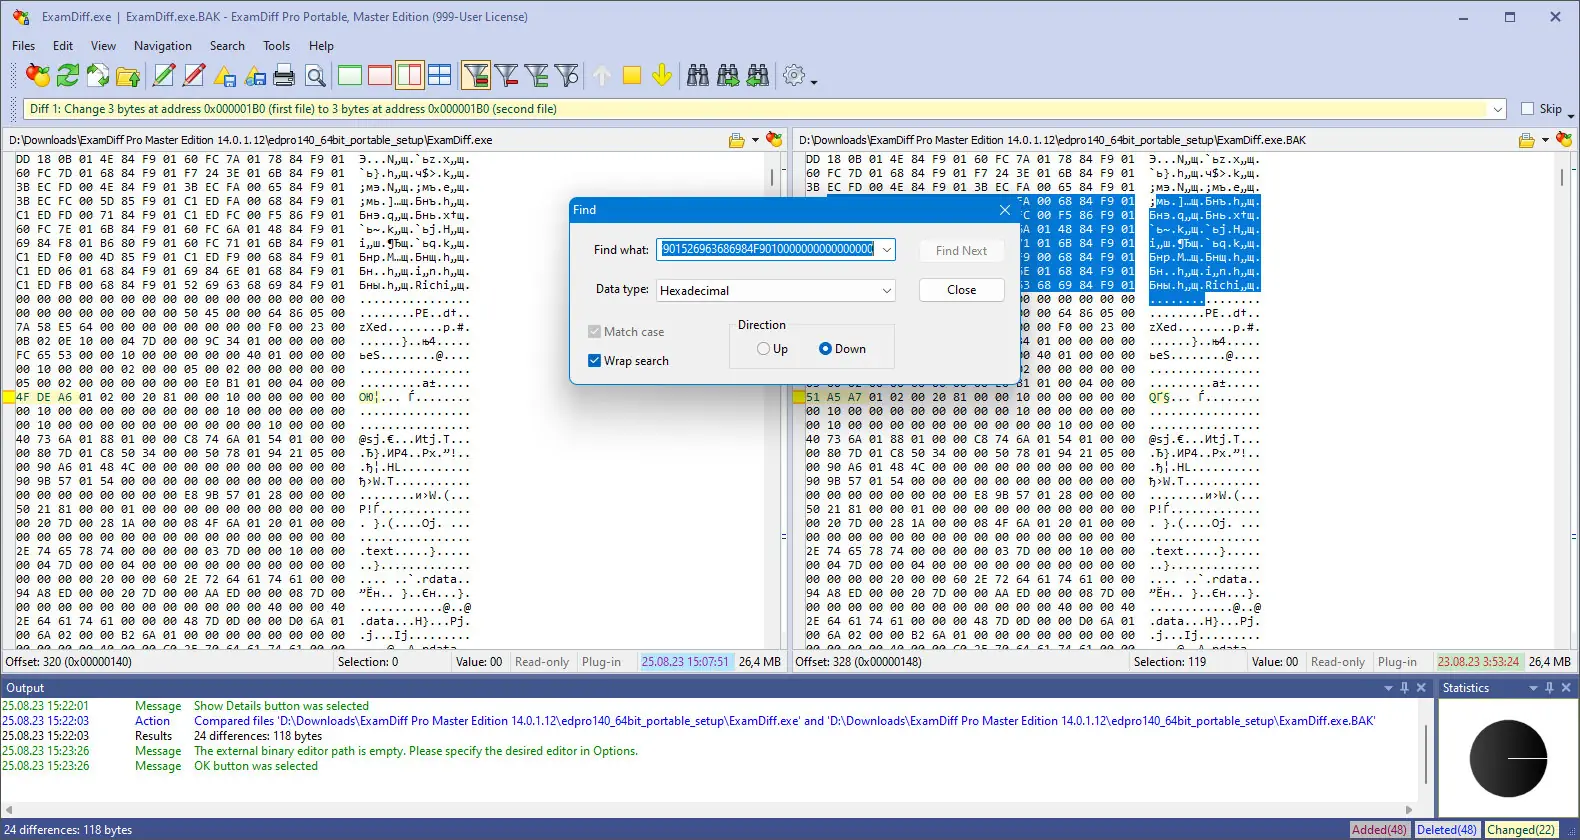Open the Navigation menu
The image size is (1580, 840).
point(162,46)
